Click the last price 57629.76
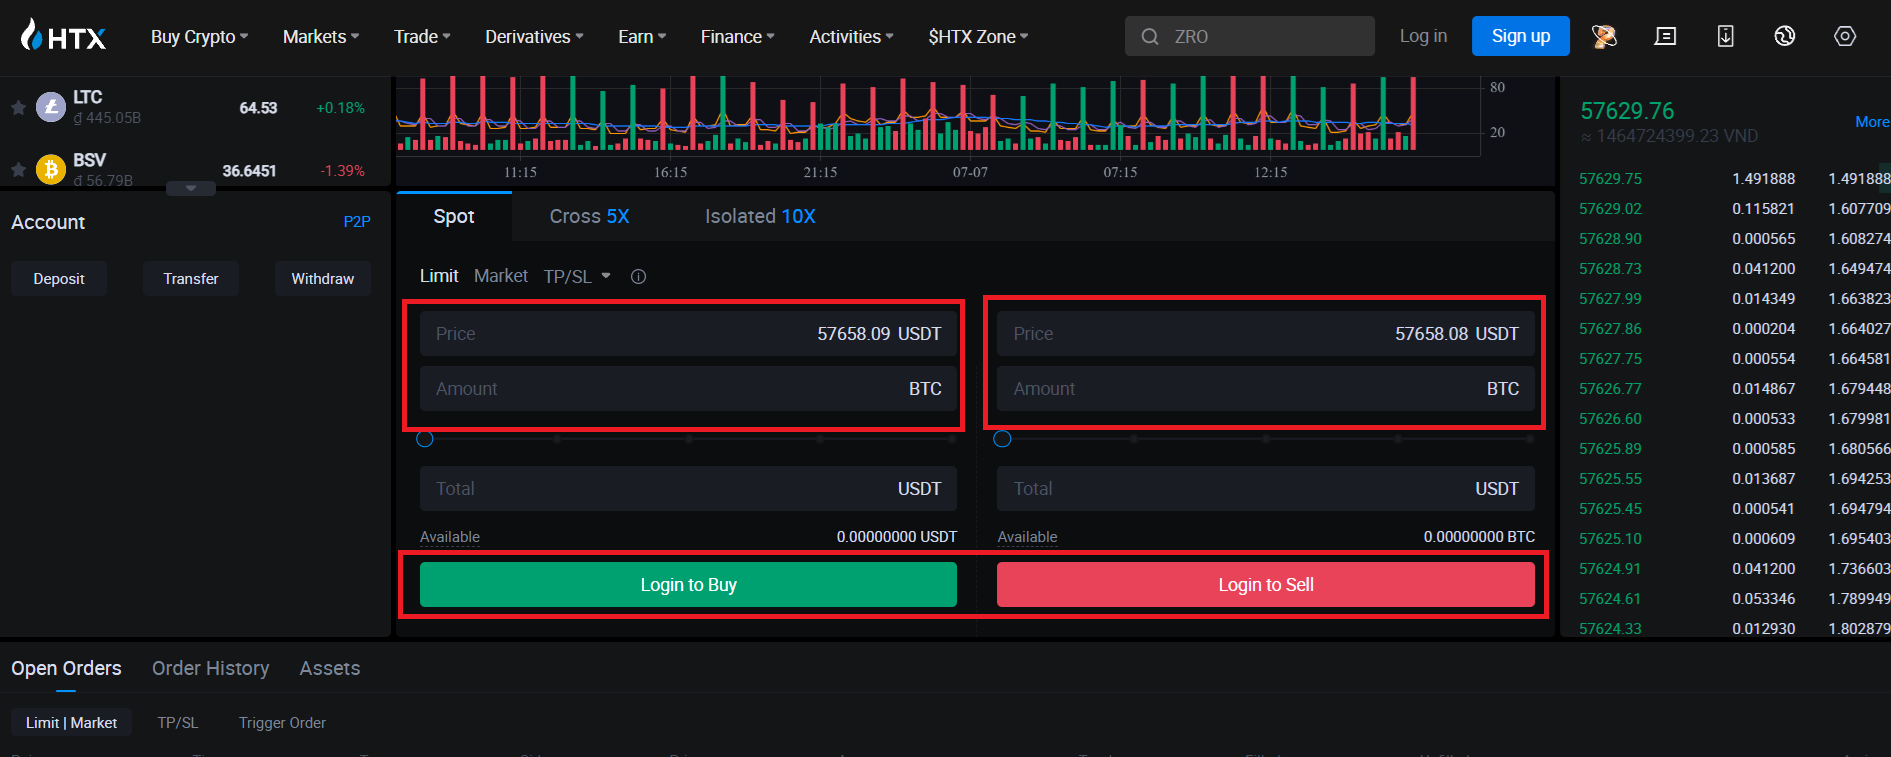The image size is (1891, 757). [x=1627, y=110]
